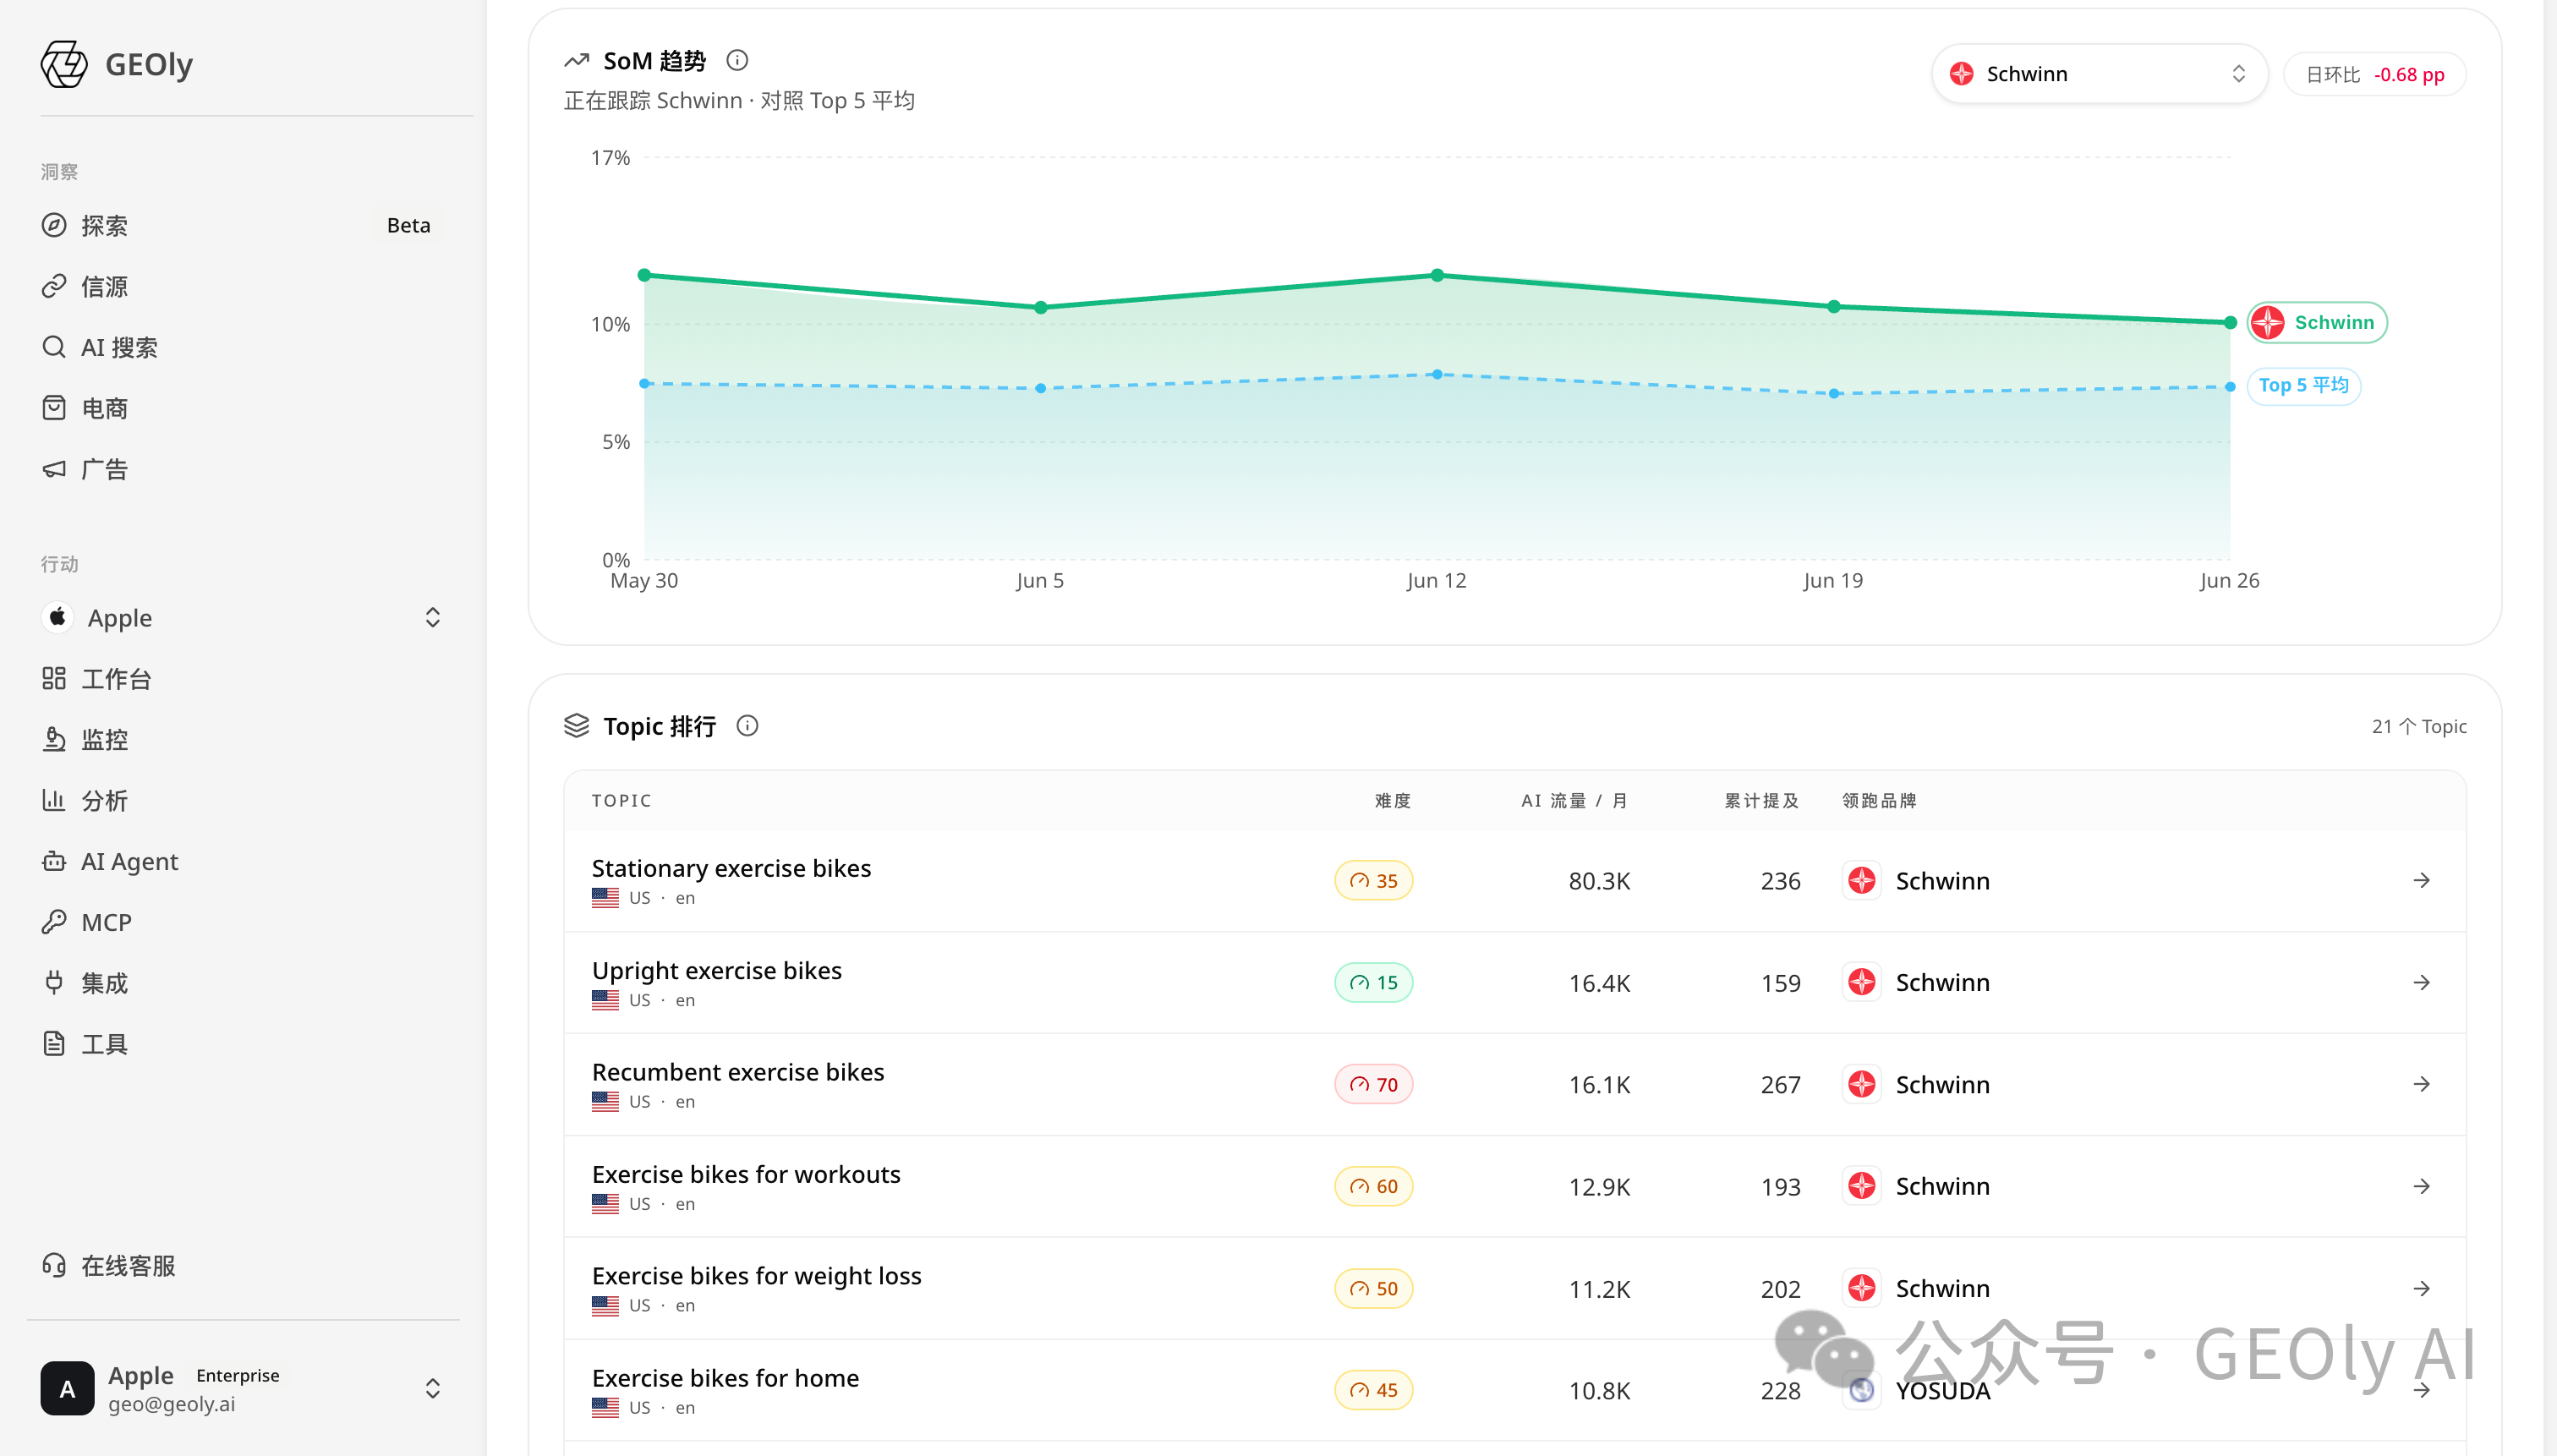Click the TOPIC column header
Screen dimensions: 2557x1456
click(x=621, y=801)
